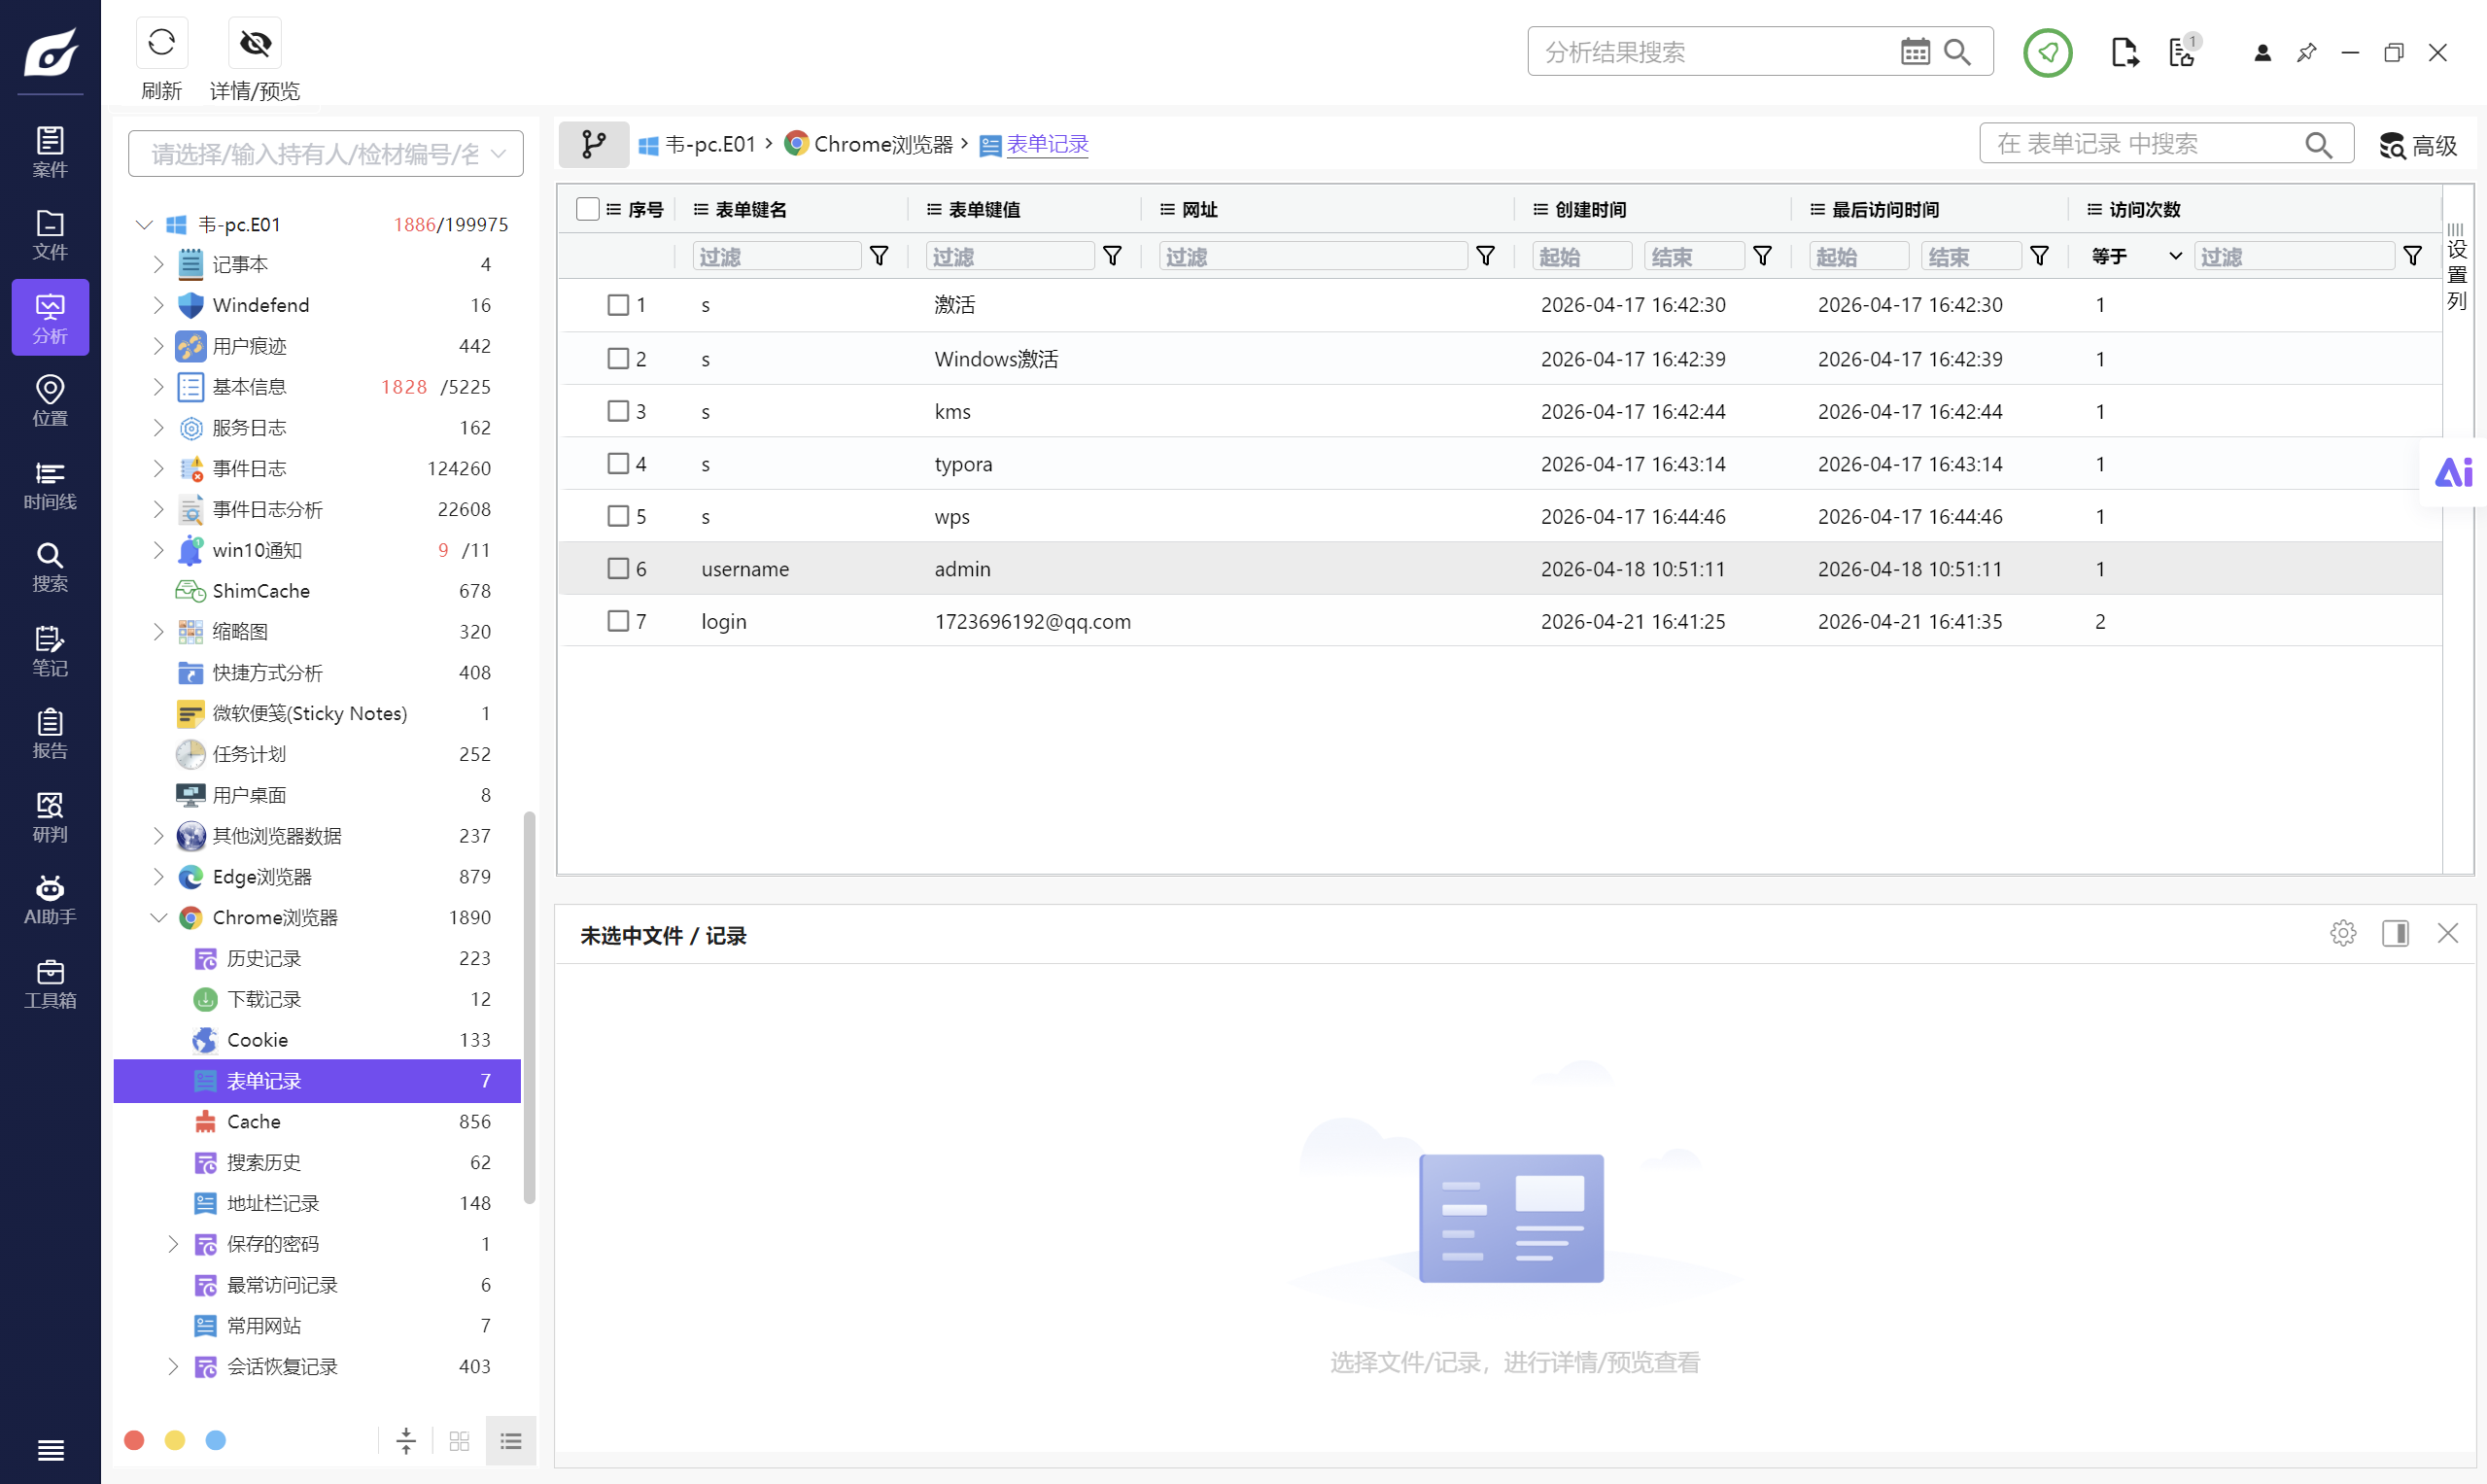
Task: Collapse the 韦-pc.E01 tree node
Action: 144,224
